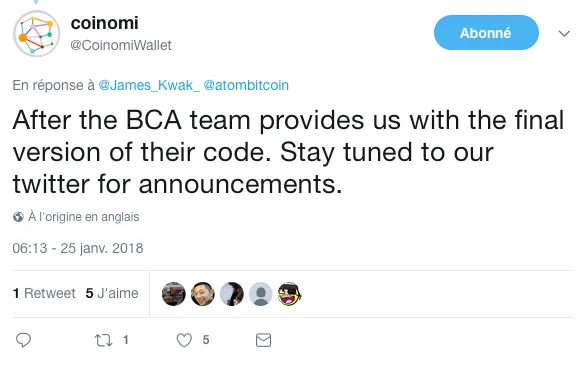Image resolution: width=580 pixels, height=375 pixels.
Task: Open the 06:13 - 25 janv. 2018 timestamp
Action: click(78, 248)
